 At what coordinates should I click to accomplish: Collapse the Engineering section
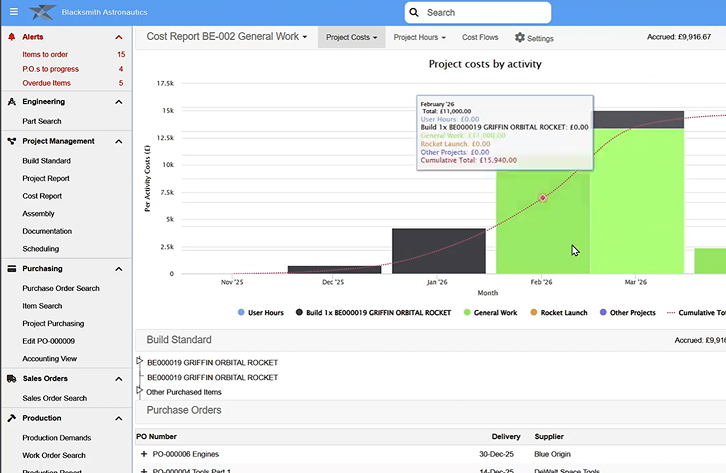coord(119,102)
